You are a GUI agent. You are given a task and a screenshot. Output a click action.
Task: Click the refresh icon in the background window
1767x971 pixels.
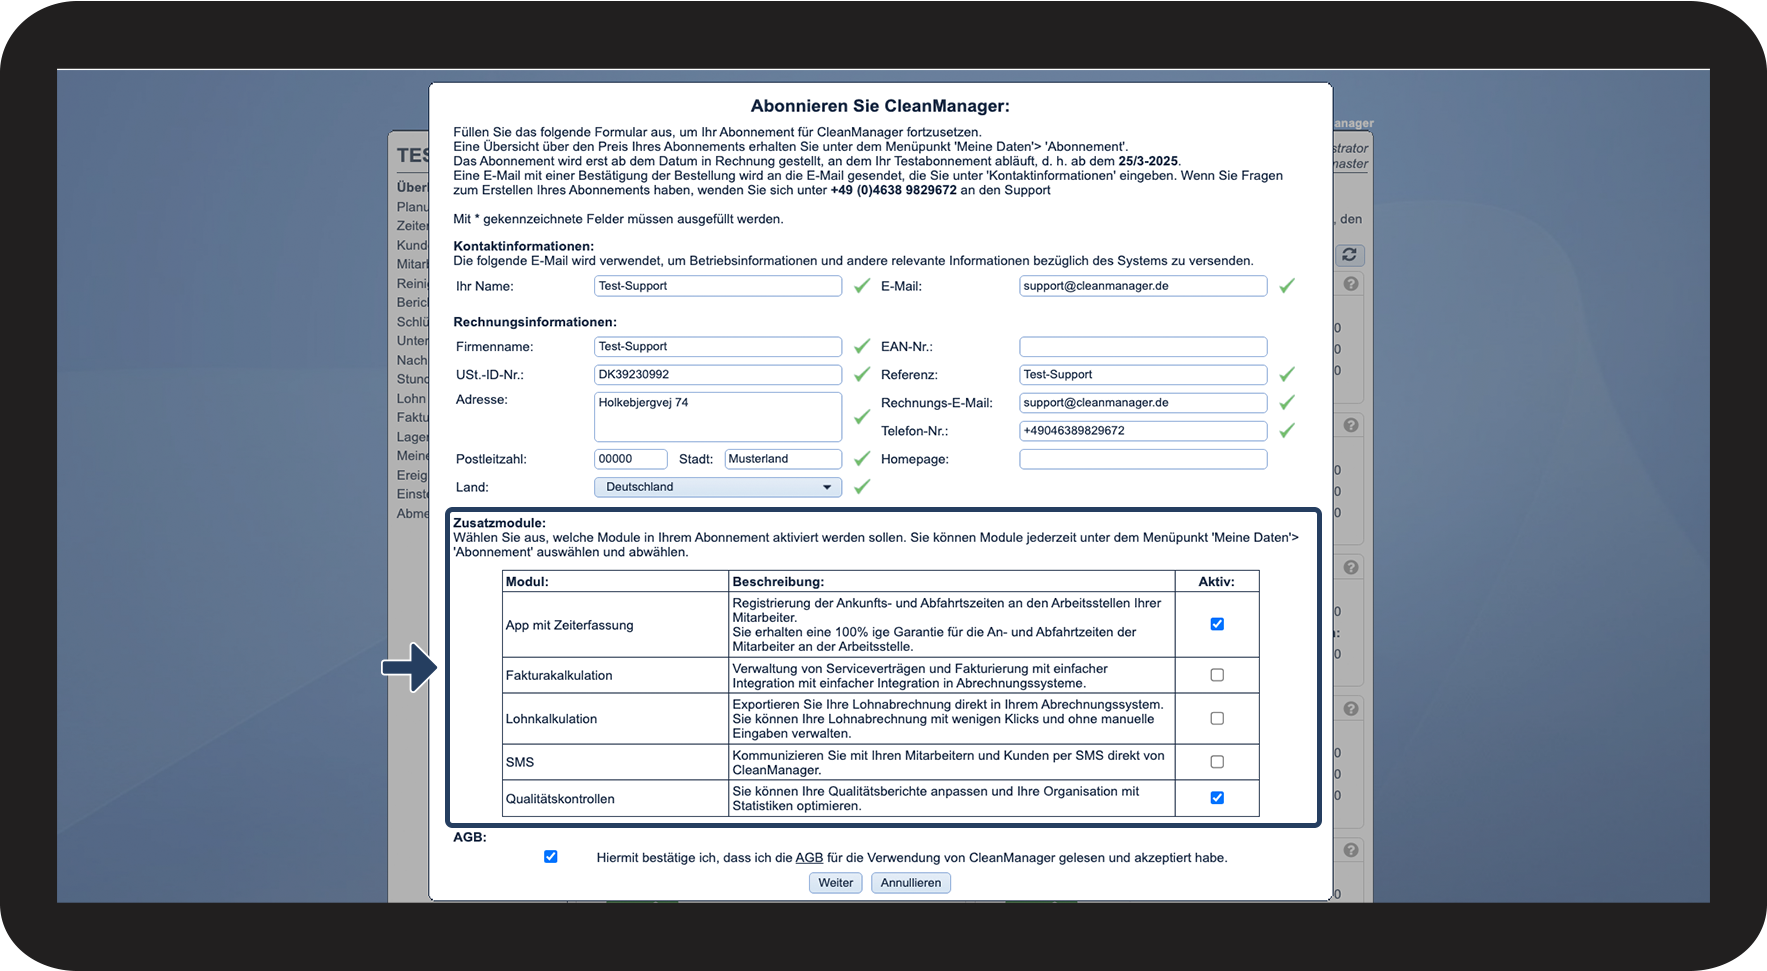pyautogui.click(x=1349, y=255)
